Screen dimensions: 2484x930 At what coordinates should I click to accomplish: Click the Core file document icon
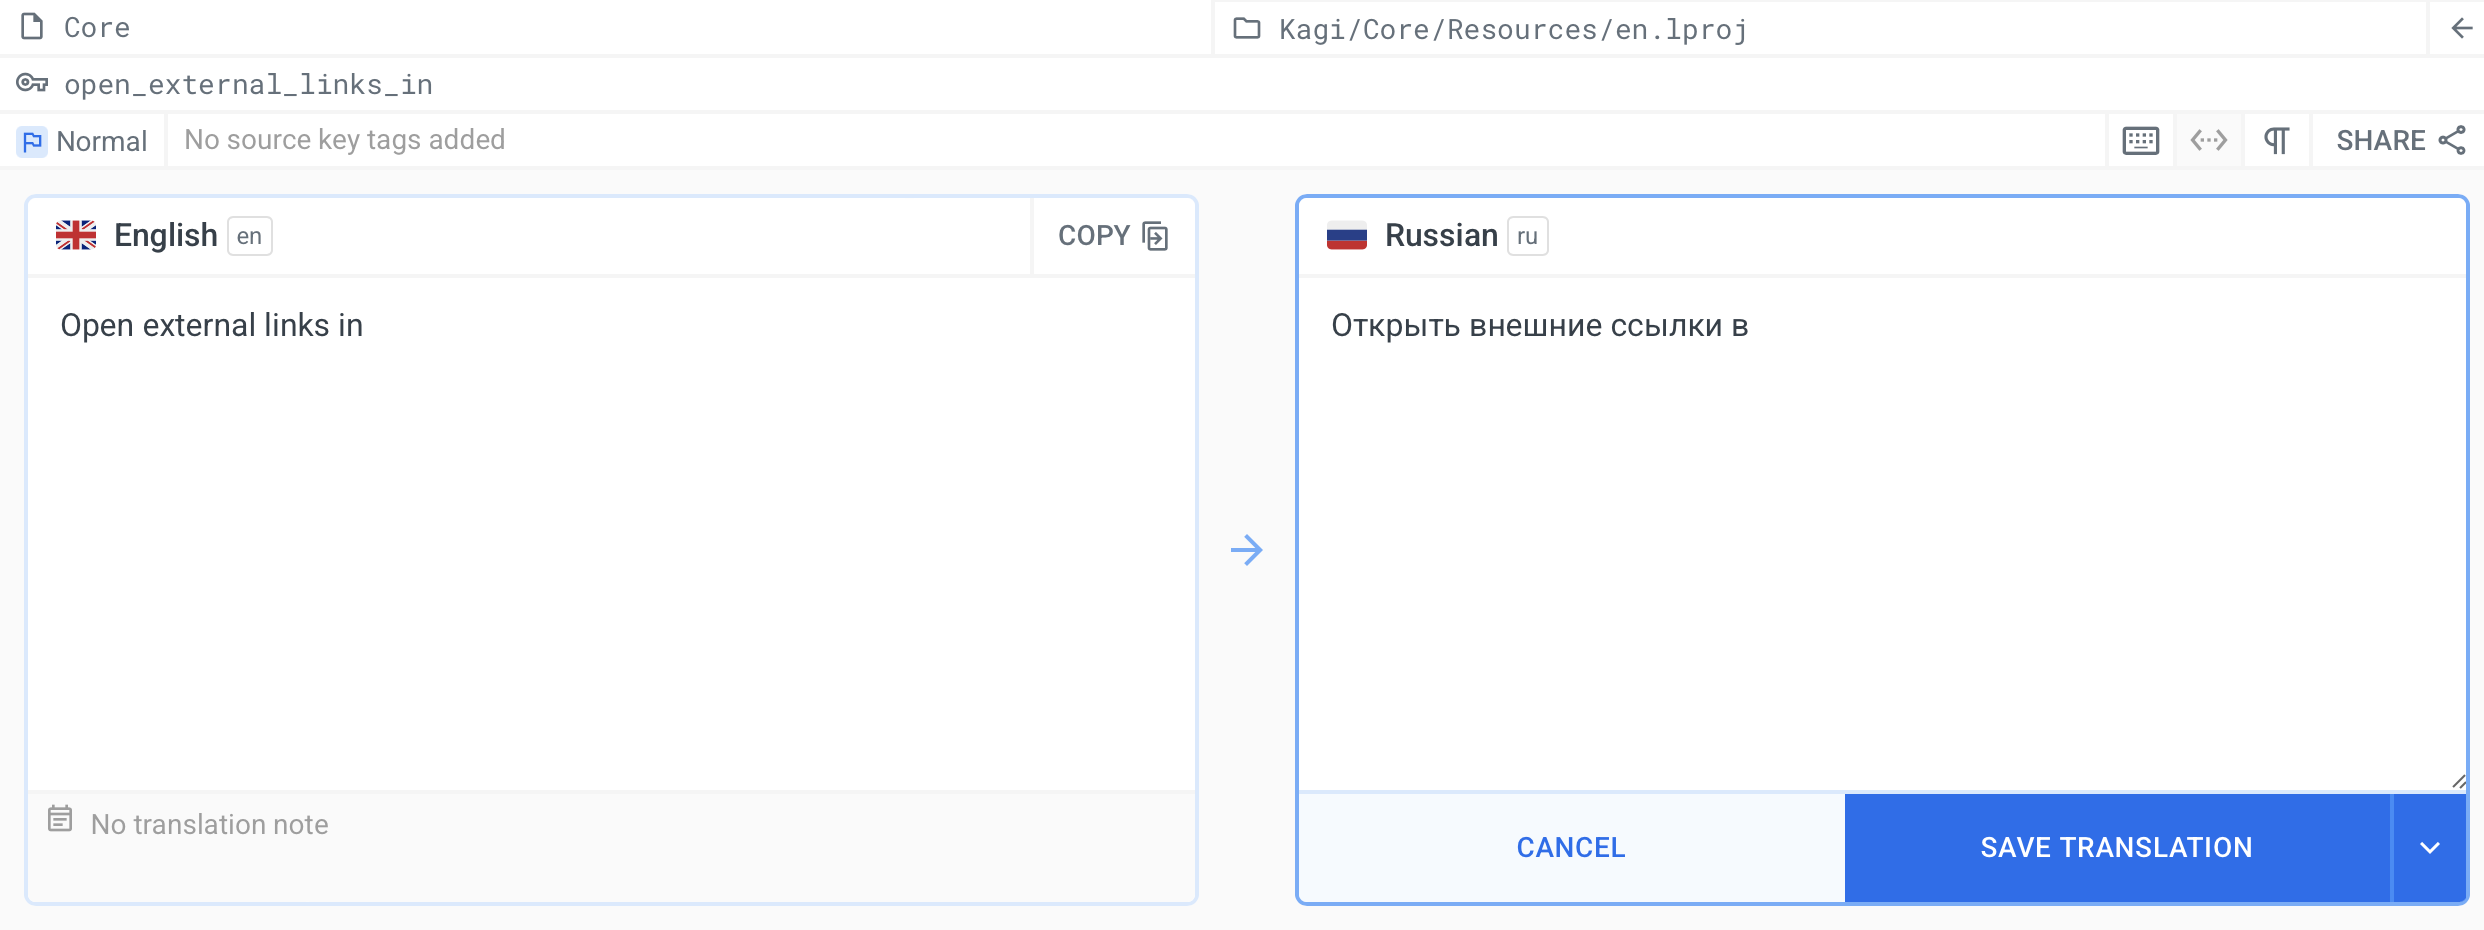click(32, 27)
